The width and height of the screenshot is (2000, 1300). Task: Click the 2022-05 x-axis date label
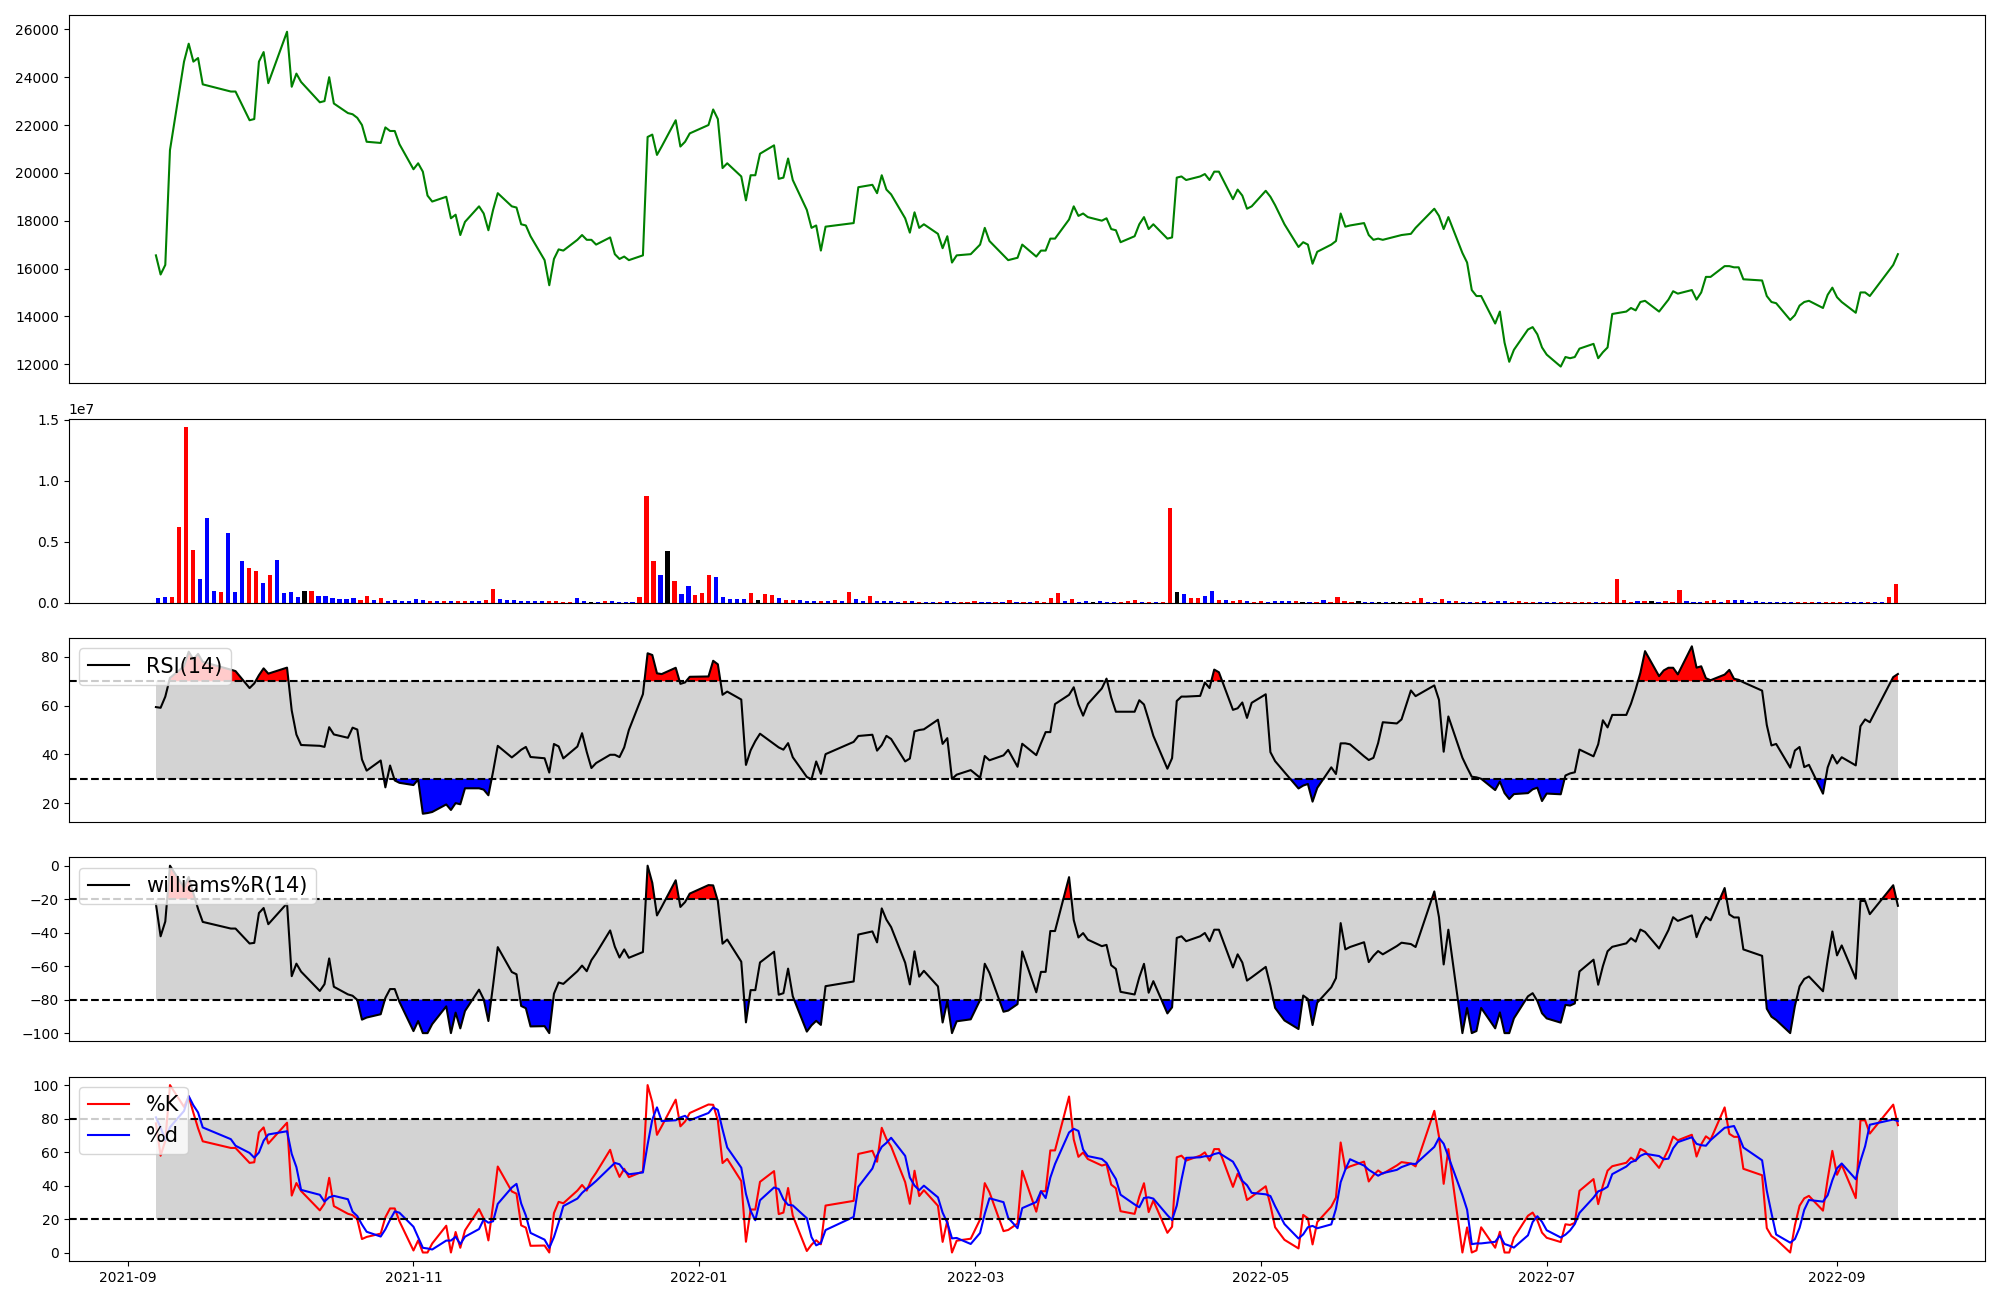pyautogui.click(x=1260, y=1277)
